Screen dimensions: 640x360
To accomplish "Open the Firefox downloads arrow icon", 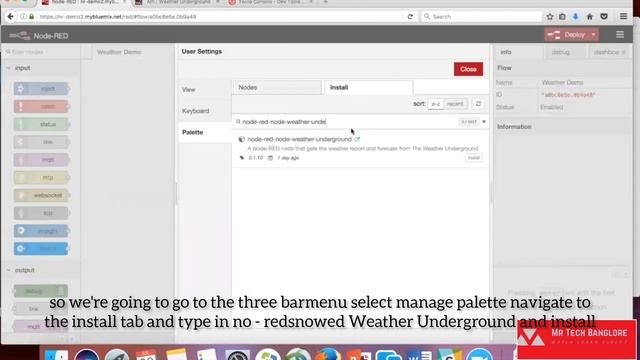I will (x=576, y=17).
